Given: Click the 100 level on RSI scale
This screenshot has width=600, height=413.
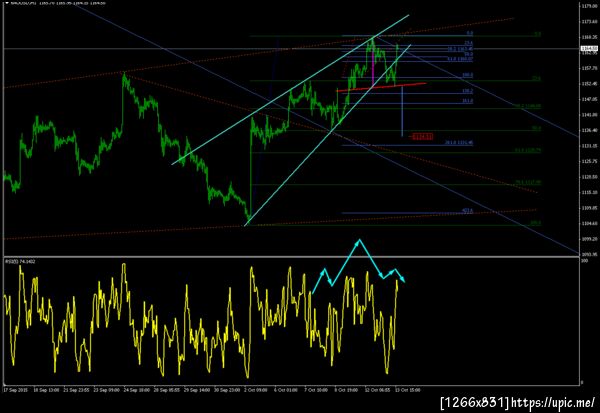Looking at the screenshot, I should coord(584,261).
